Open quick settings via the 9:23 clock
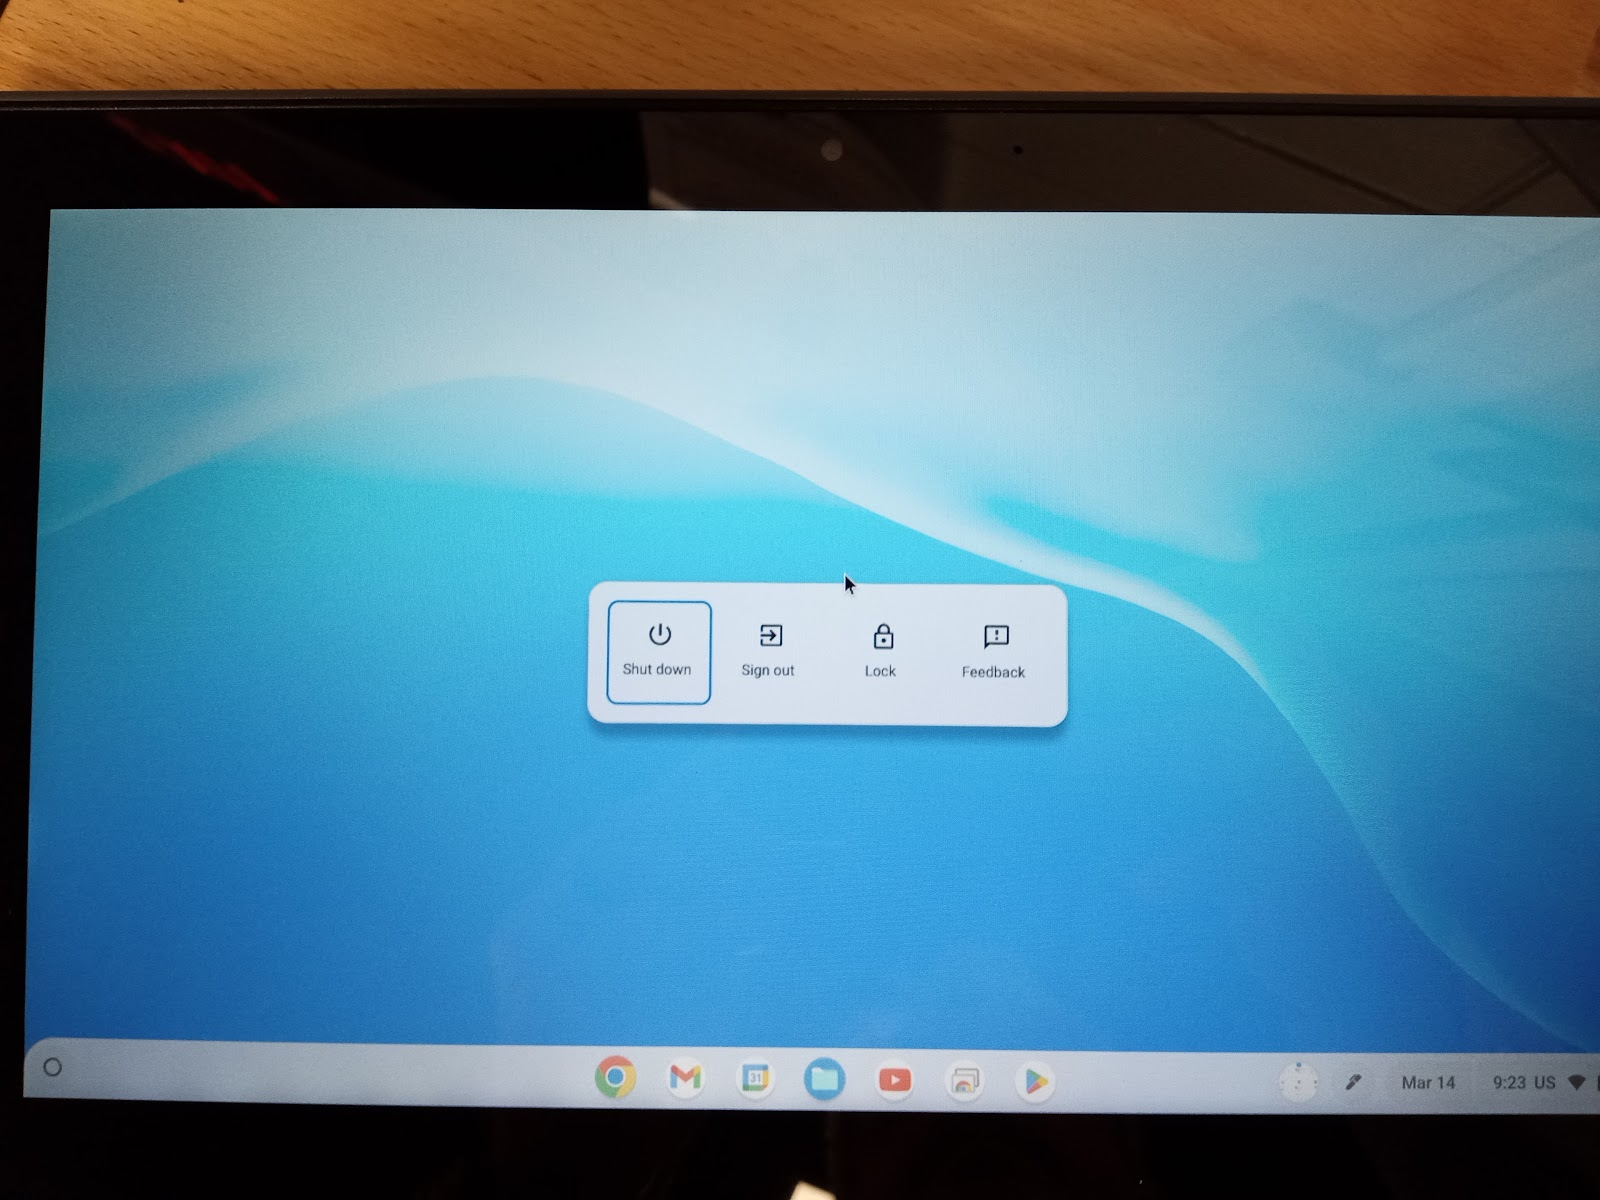Screen dimensions: 1600x1200 tap(1509, 1083)
